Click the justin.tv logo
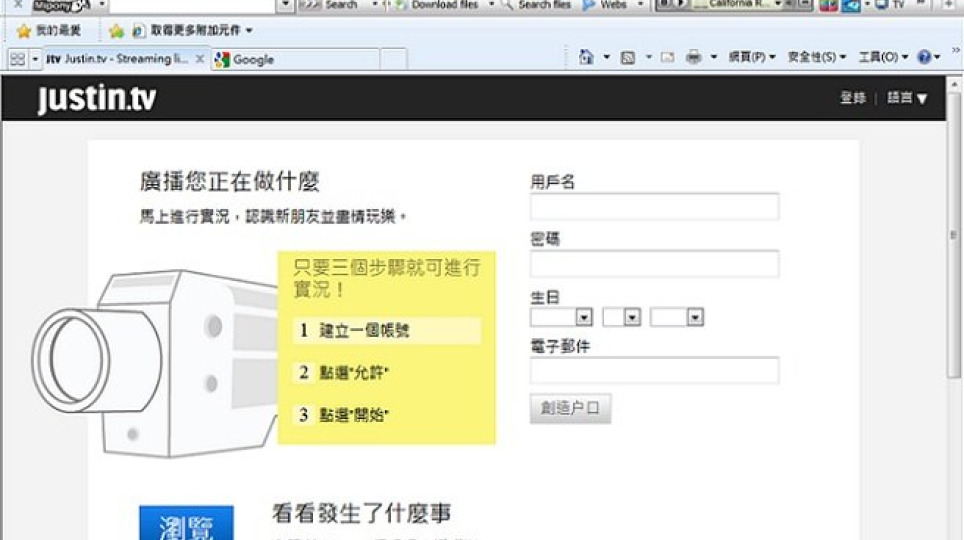Screen dimensions: 964x540 pyautogui.click(x=96, y=99)
